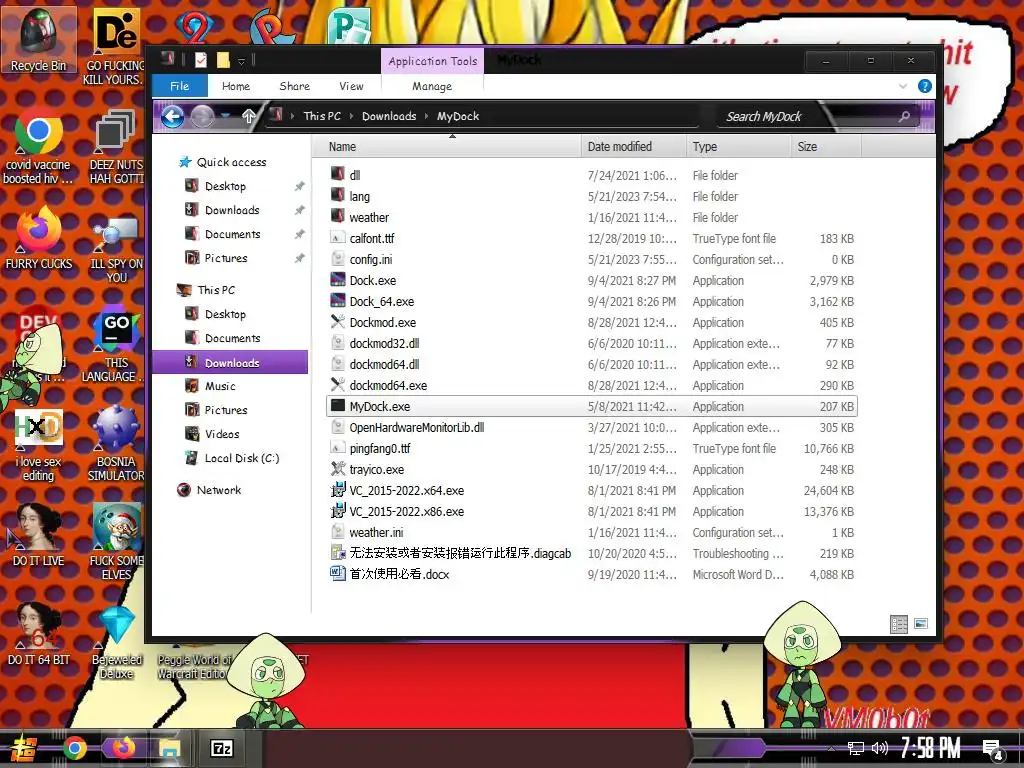Go up one folder level
This screenshot has width=1024, height=768.
click(x=248, y=117)
